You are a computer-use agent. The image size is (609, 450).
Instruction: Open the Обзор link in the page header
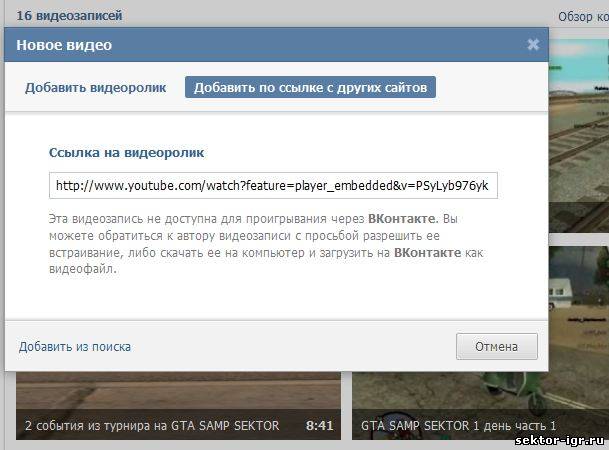point(583,17)
